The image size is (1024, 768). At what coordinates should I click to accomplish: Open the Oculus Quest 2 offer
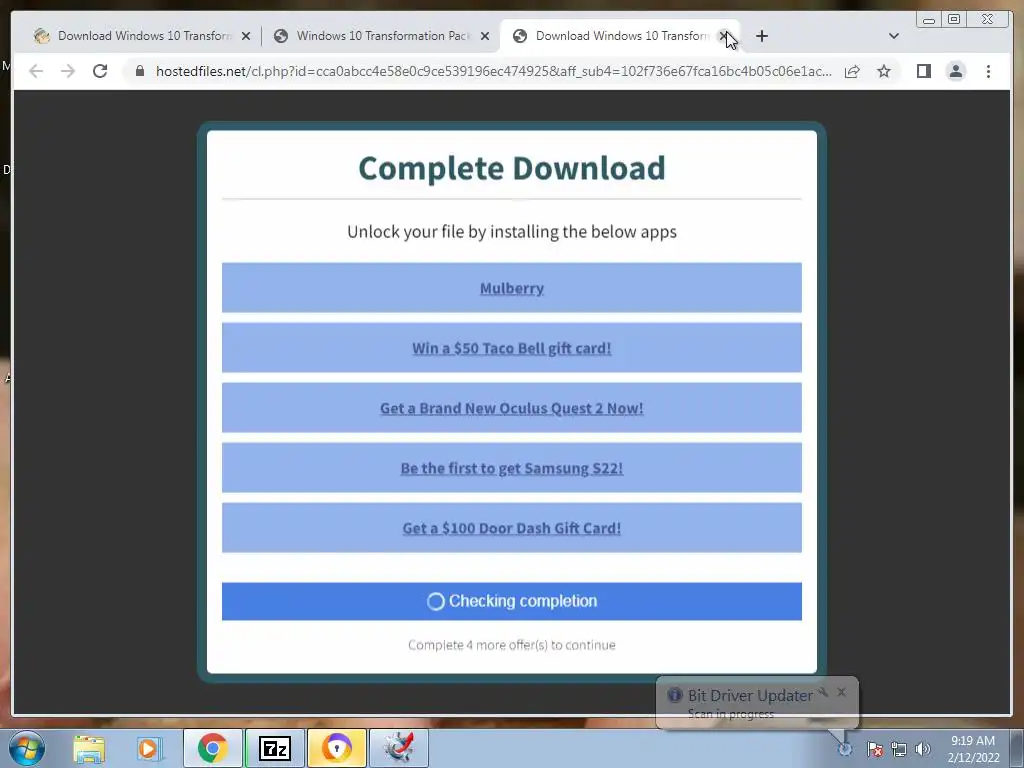pyautogui.click(x=511, y=408)
